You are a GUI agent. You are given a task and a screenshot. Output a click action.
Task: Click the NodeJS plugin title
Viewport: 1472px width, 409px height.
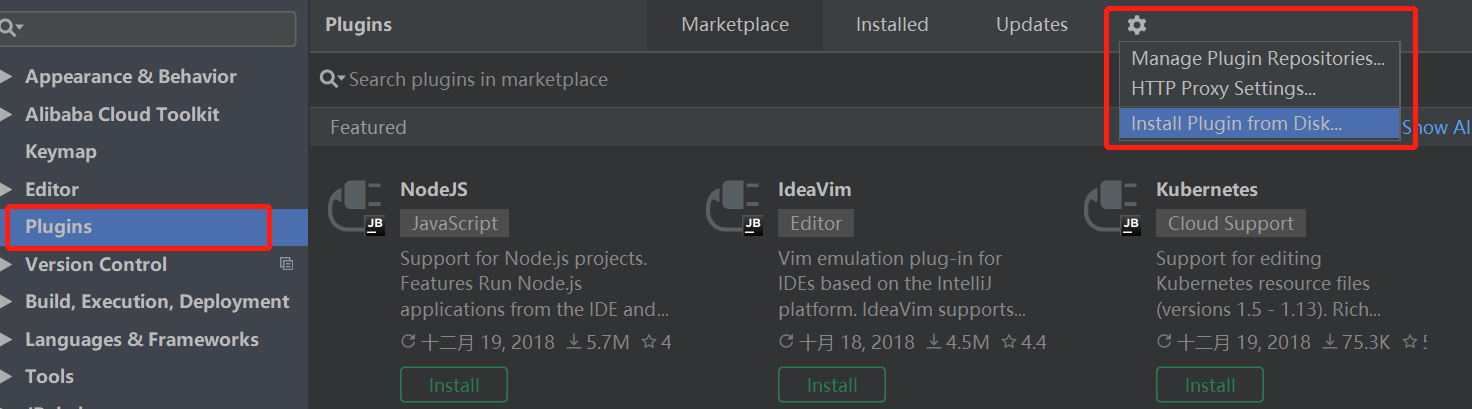click(434, 189)
